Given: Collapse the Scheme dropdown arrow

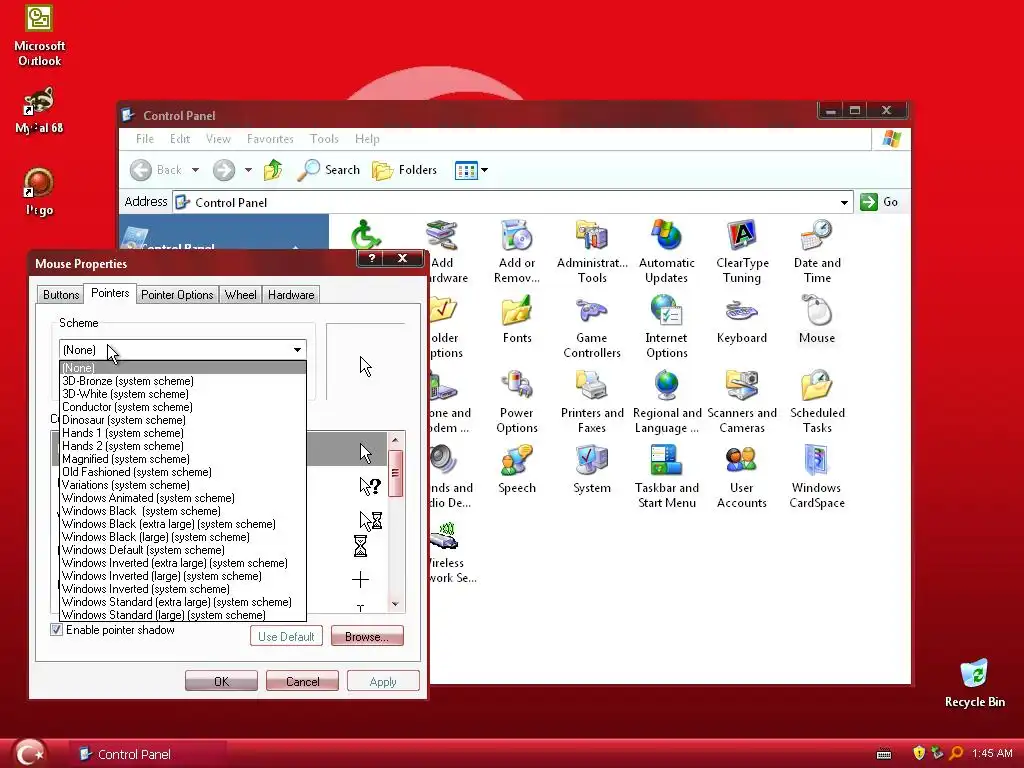Looking at the screenshot, I should click(297, 350).
